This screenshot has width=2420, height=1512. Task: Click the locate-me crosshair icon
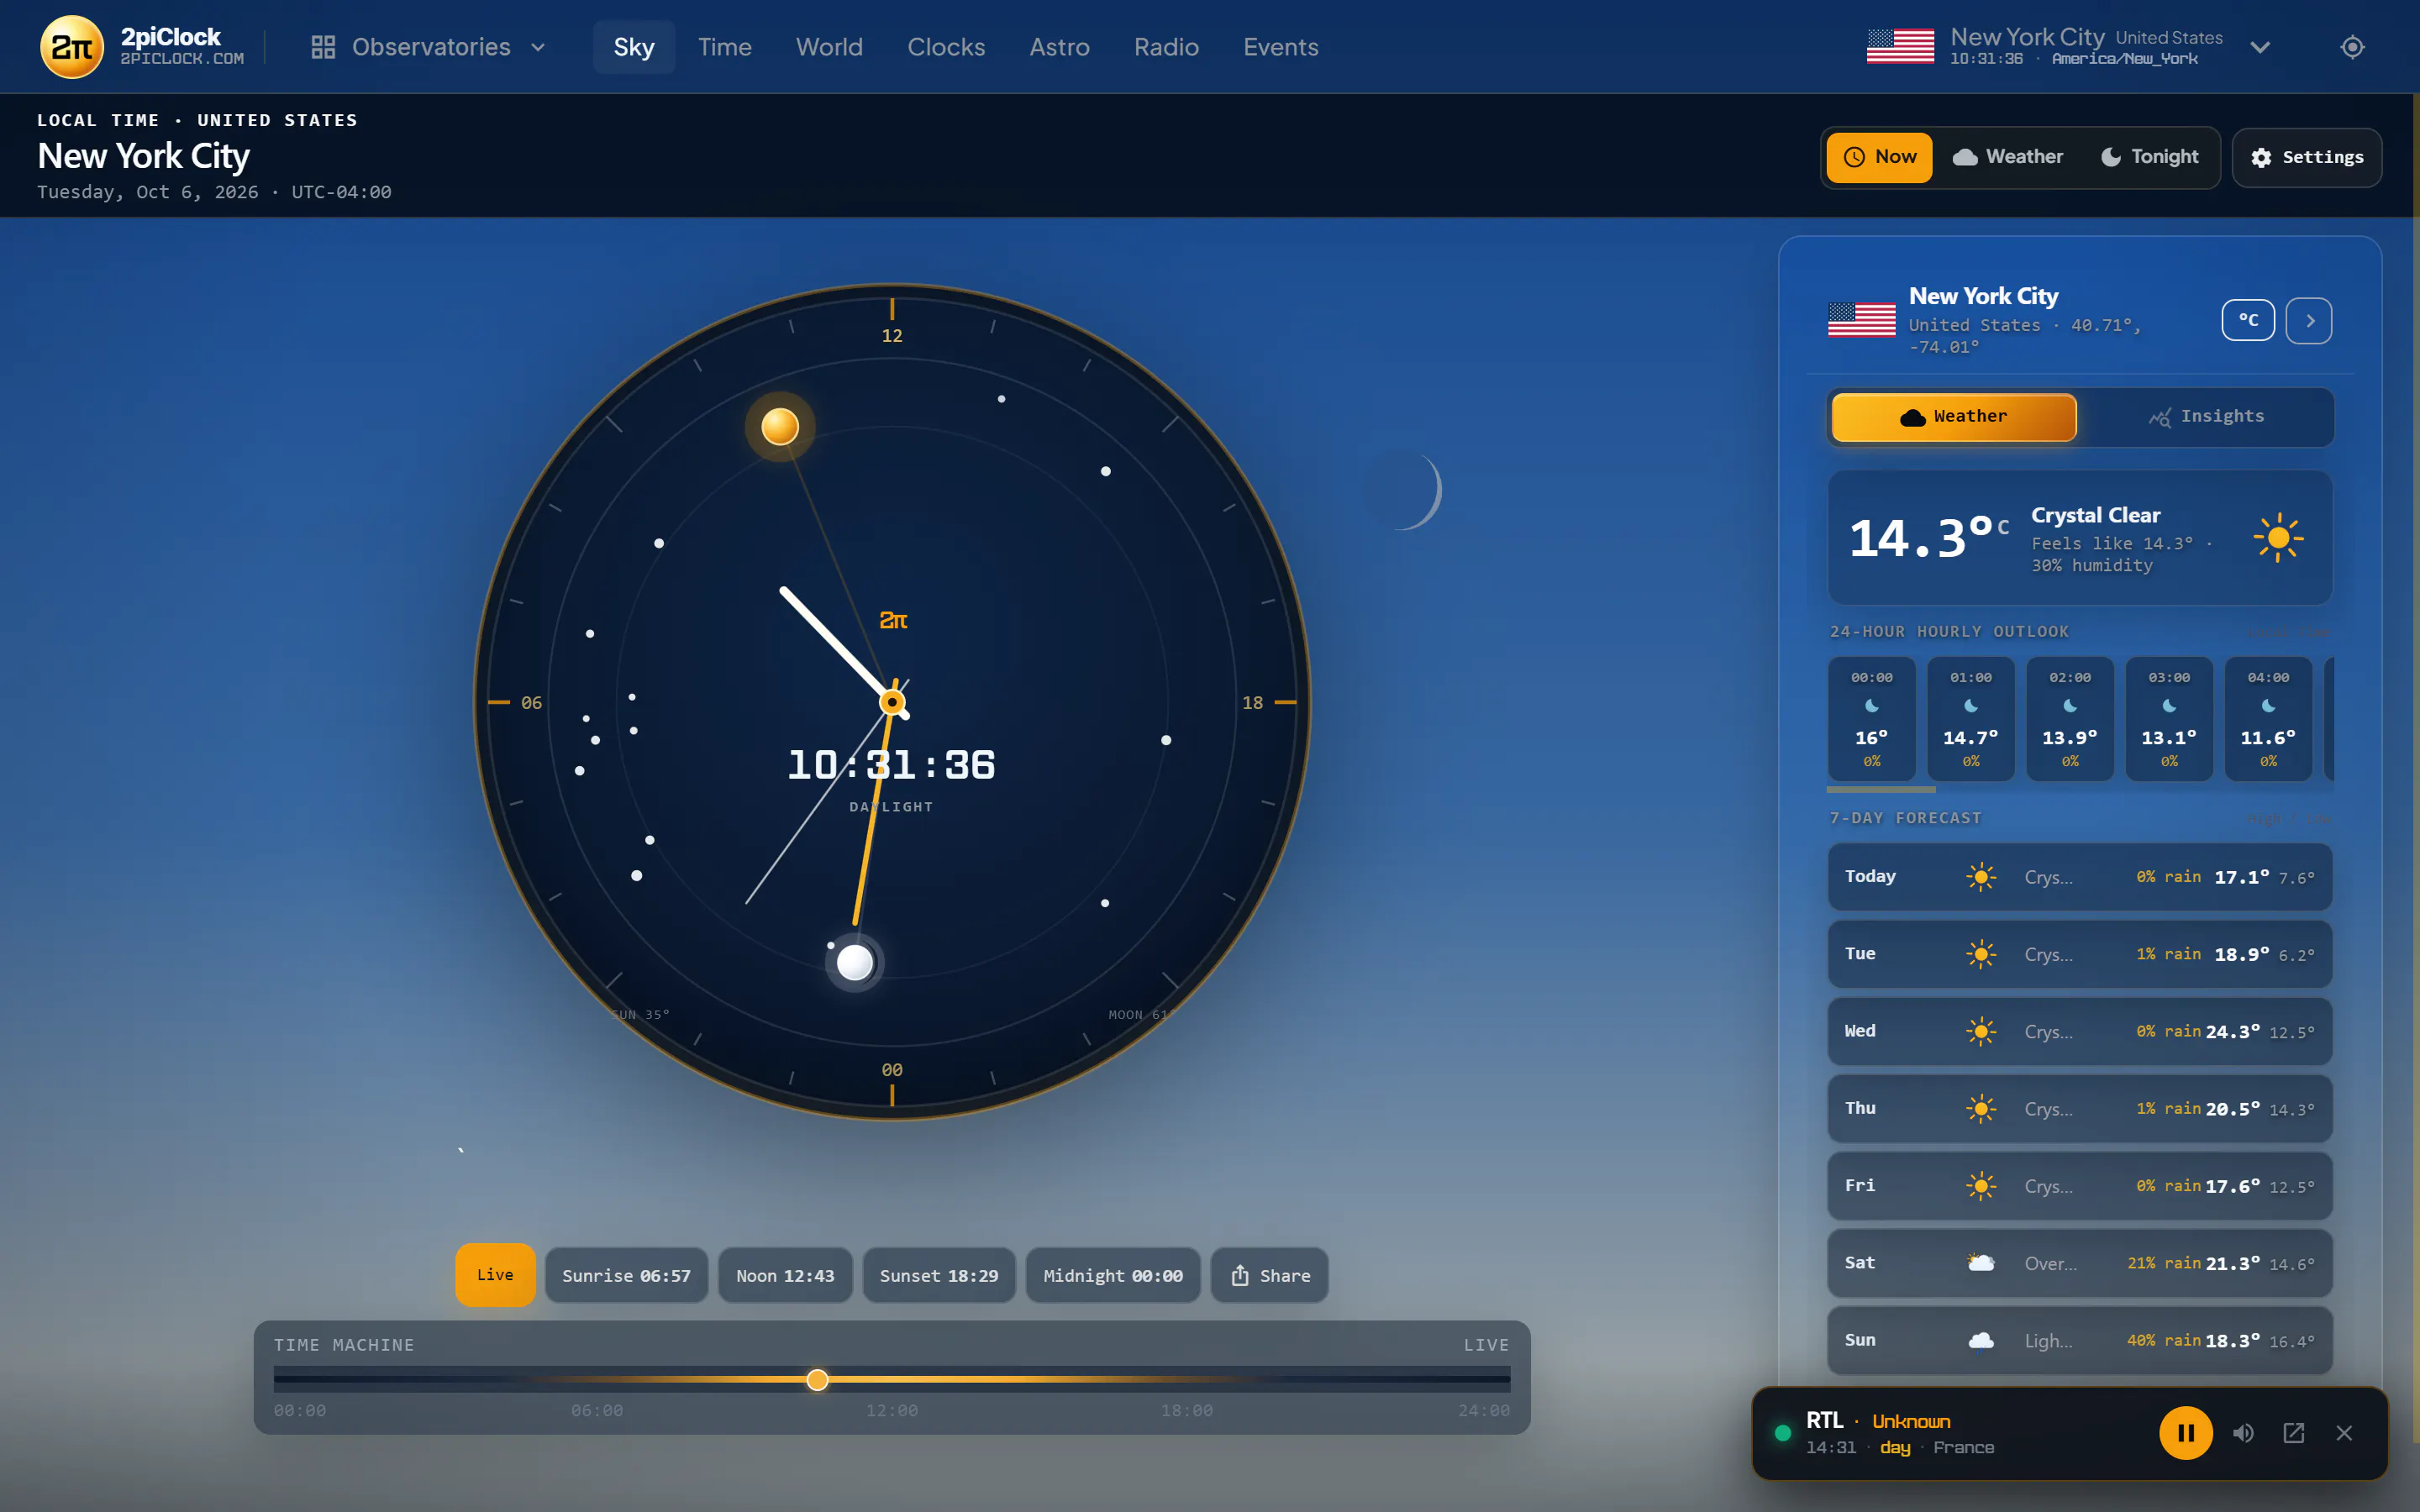[x=2352, y=47]
